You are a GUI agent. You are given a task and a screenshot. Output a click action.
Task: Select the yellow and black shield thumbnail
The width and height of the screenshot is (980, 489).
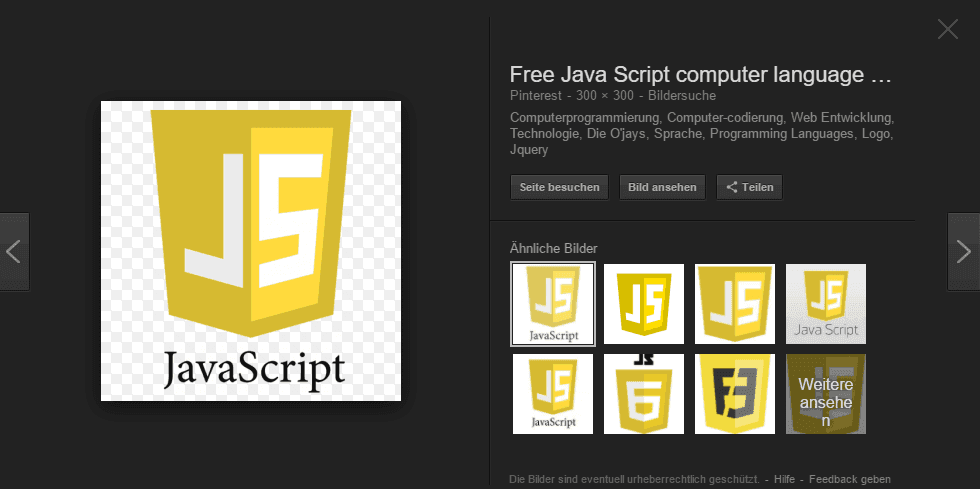coord(735,394)
